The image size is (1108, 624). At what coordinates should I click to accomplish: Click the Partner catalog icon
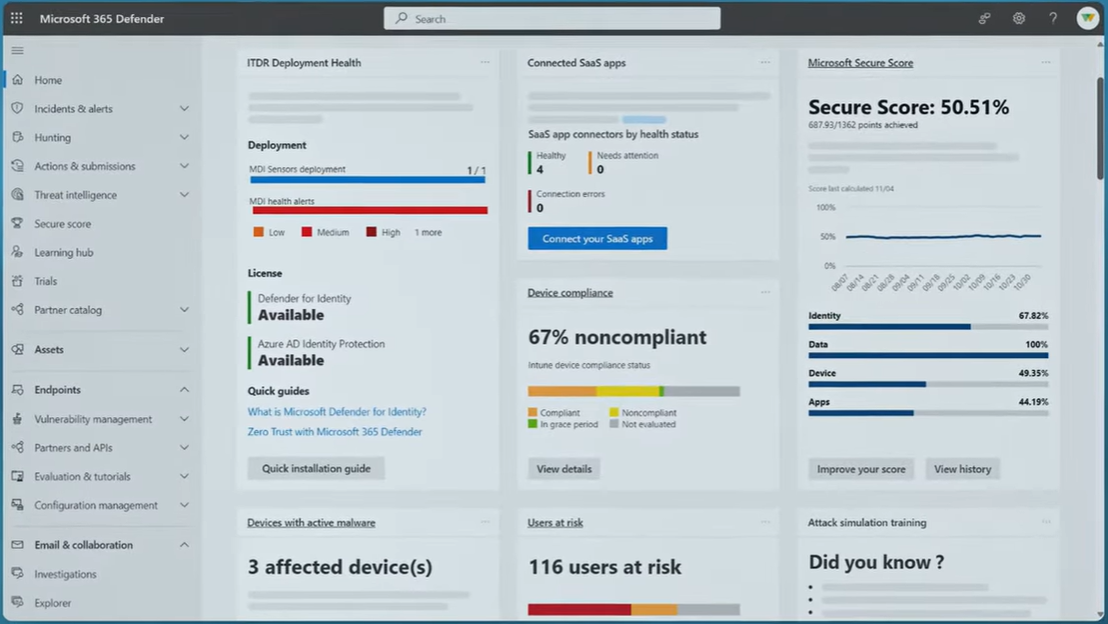coord(18,310)
